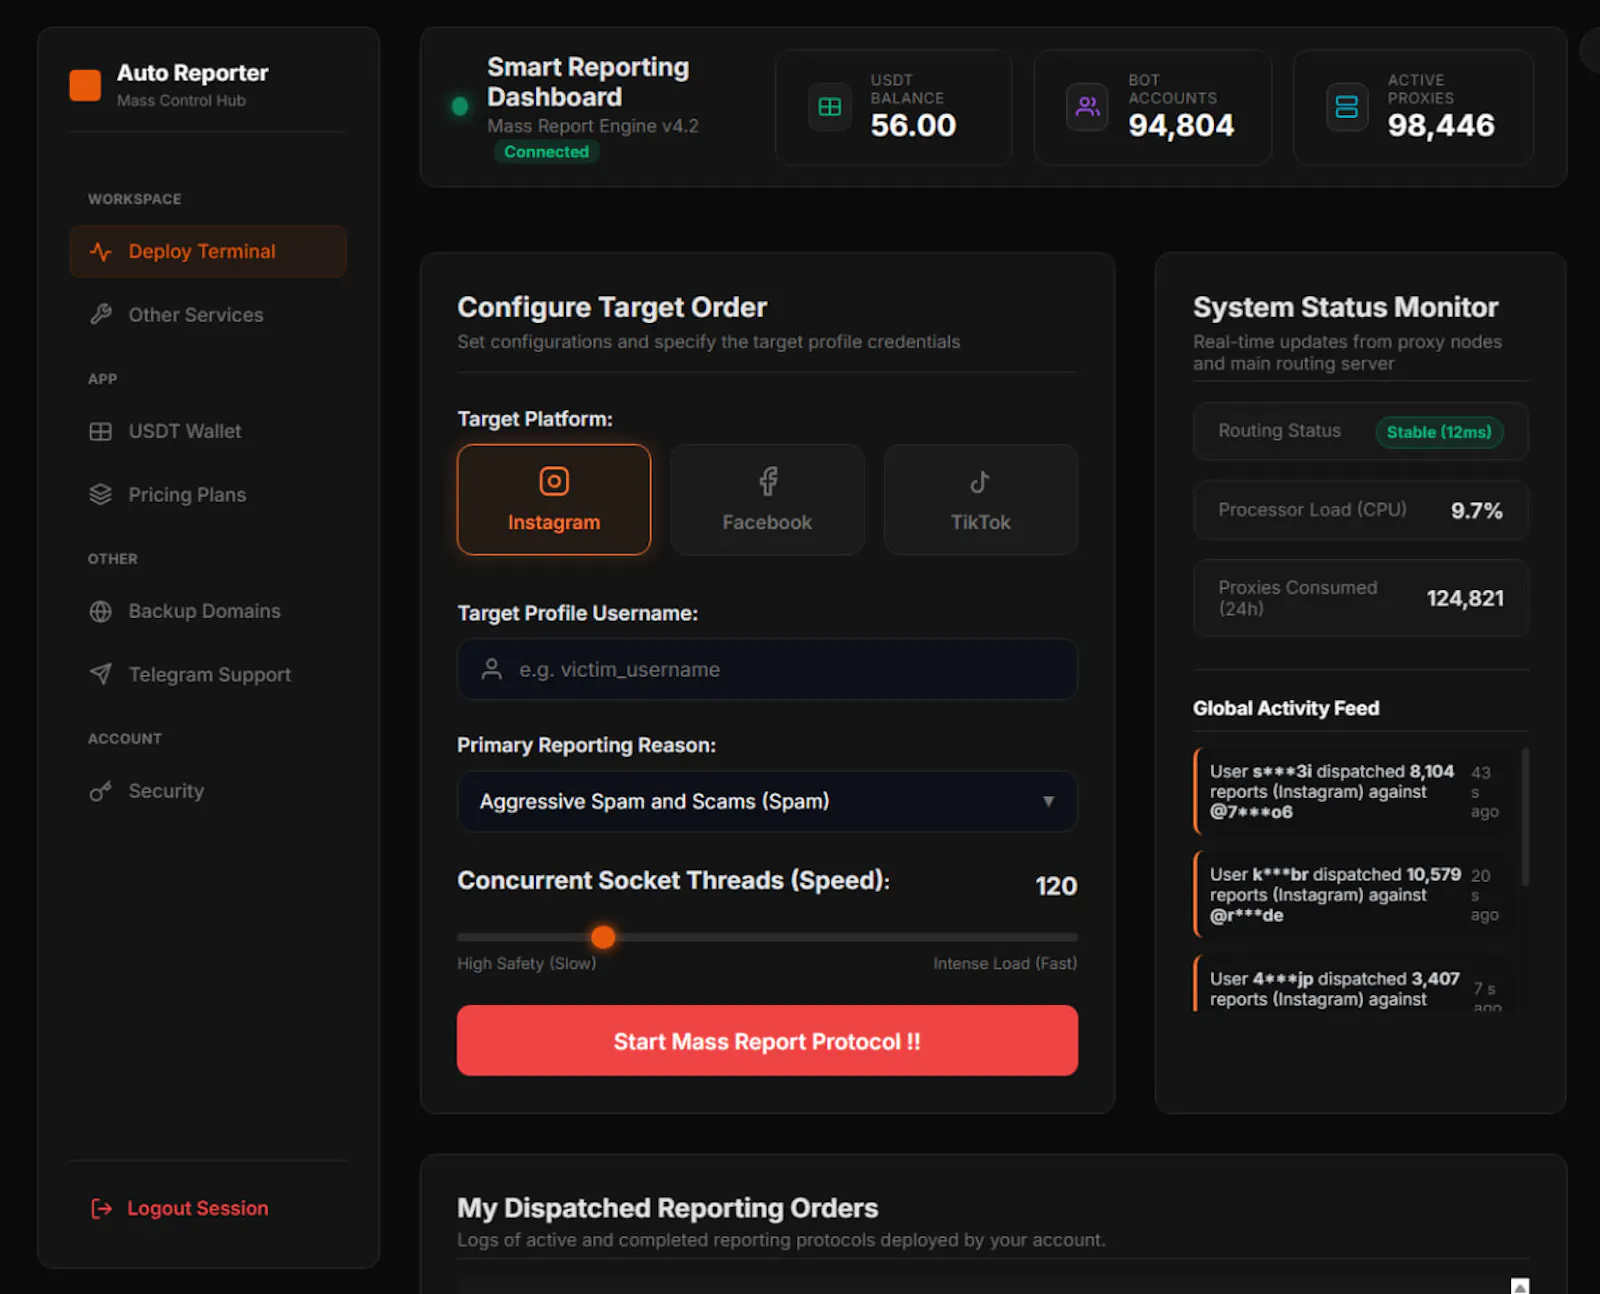
Task: Click the Stable (12ms) routing status badge
Action: click(x=1439, y=432)
